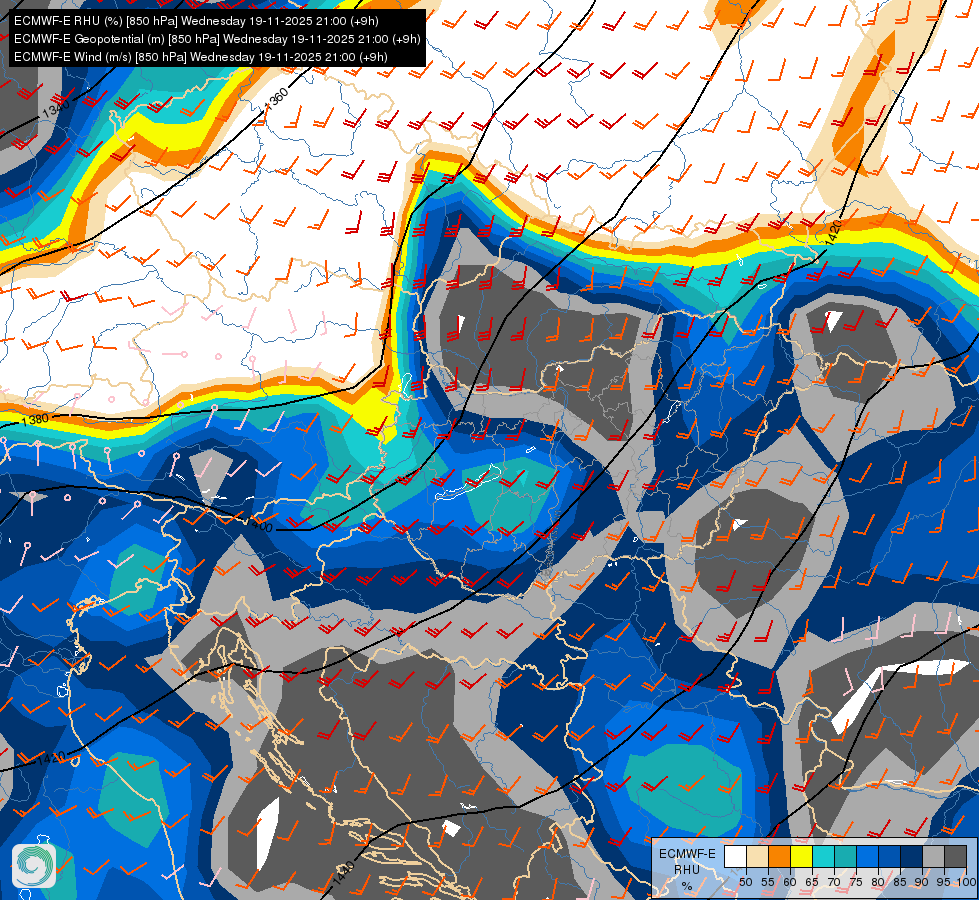Click the 1360 geopotential contour label
Viewport: 979px width, 900px height.
click(x=276, y=99)
